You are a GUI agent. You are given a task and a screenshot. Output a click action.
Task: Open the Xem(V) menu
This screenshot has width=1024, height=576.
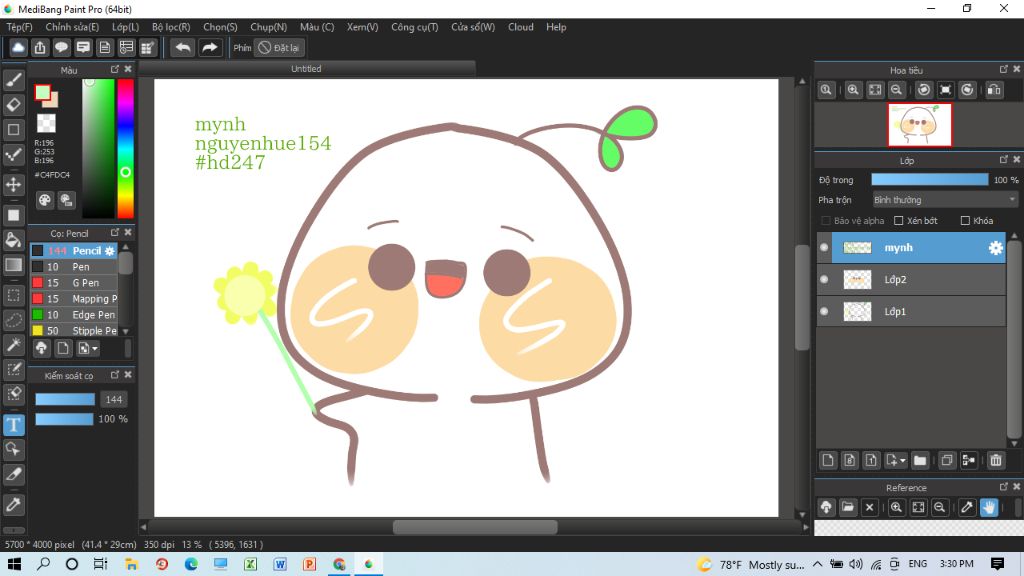(x=362, y=27)
